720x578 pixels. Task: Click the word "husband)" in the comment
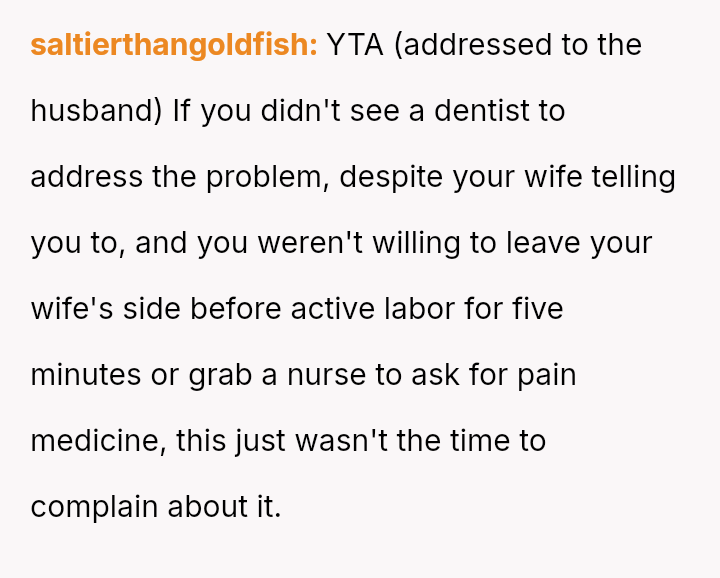[97, 111]
